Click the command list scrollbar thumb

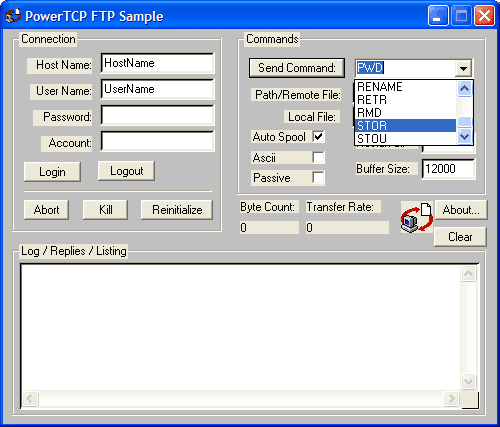464,122
